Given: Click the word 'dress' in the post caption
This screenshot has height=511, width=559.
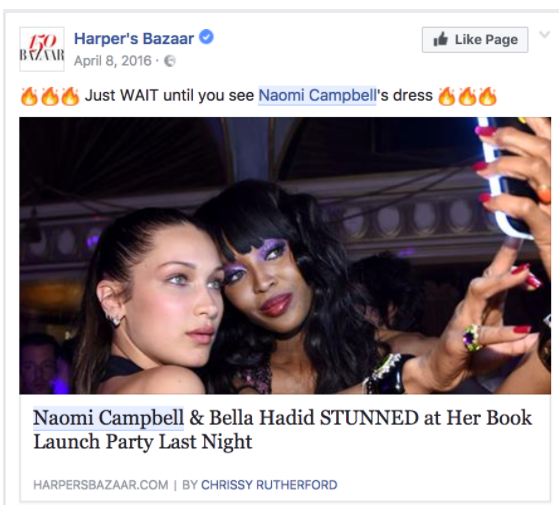Looking at the screenshot, I should (412, 96).
